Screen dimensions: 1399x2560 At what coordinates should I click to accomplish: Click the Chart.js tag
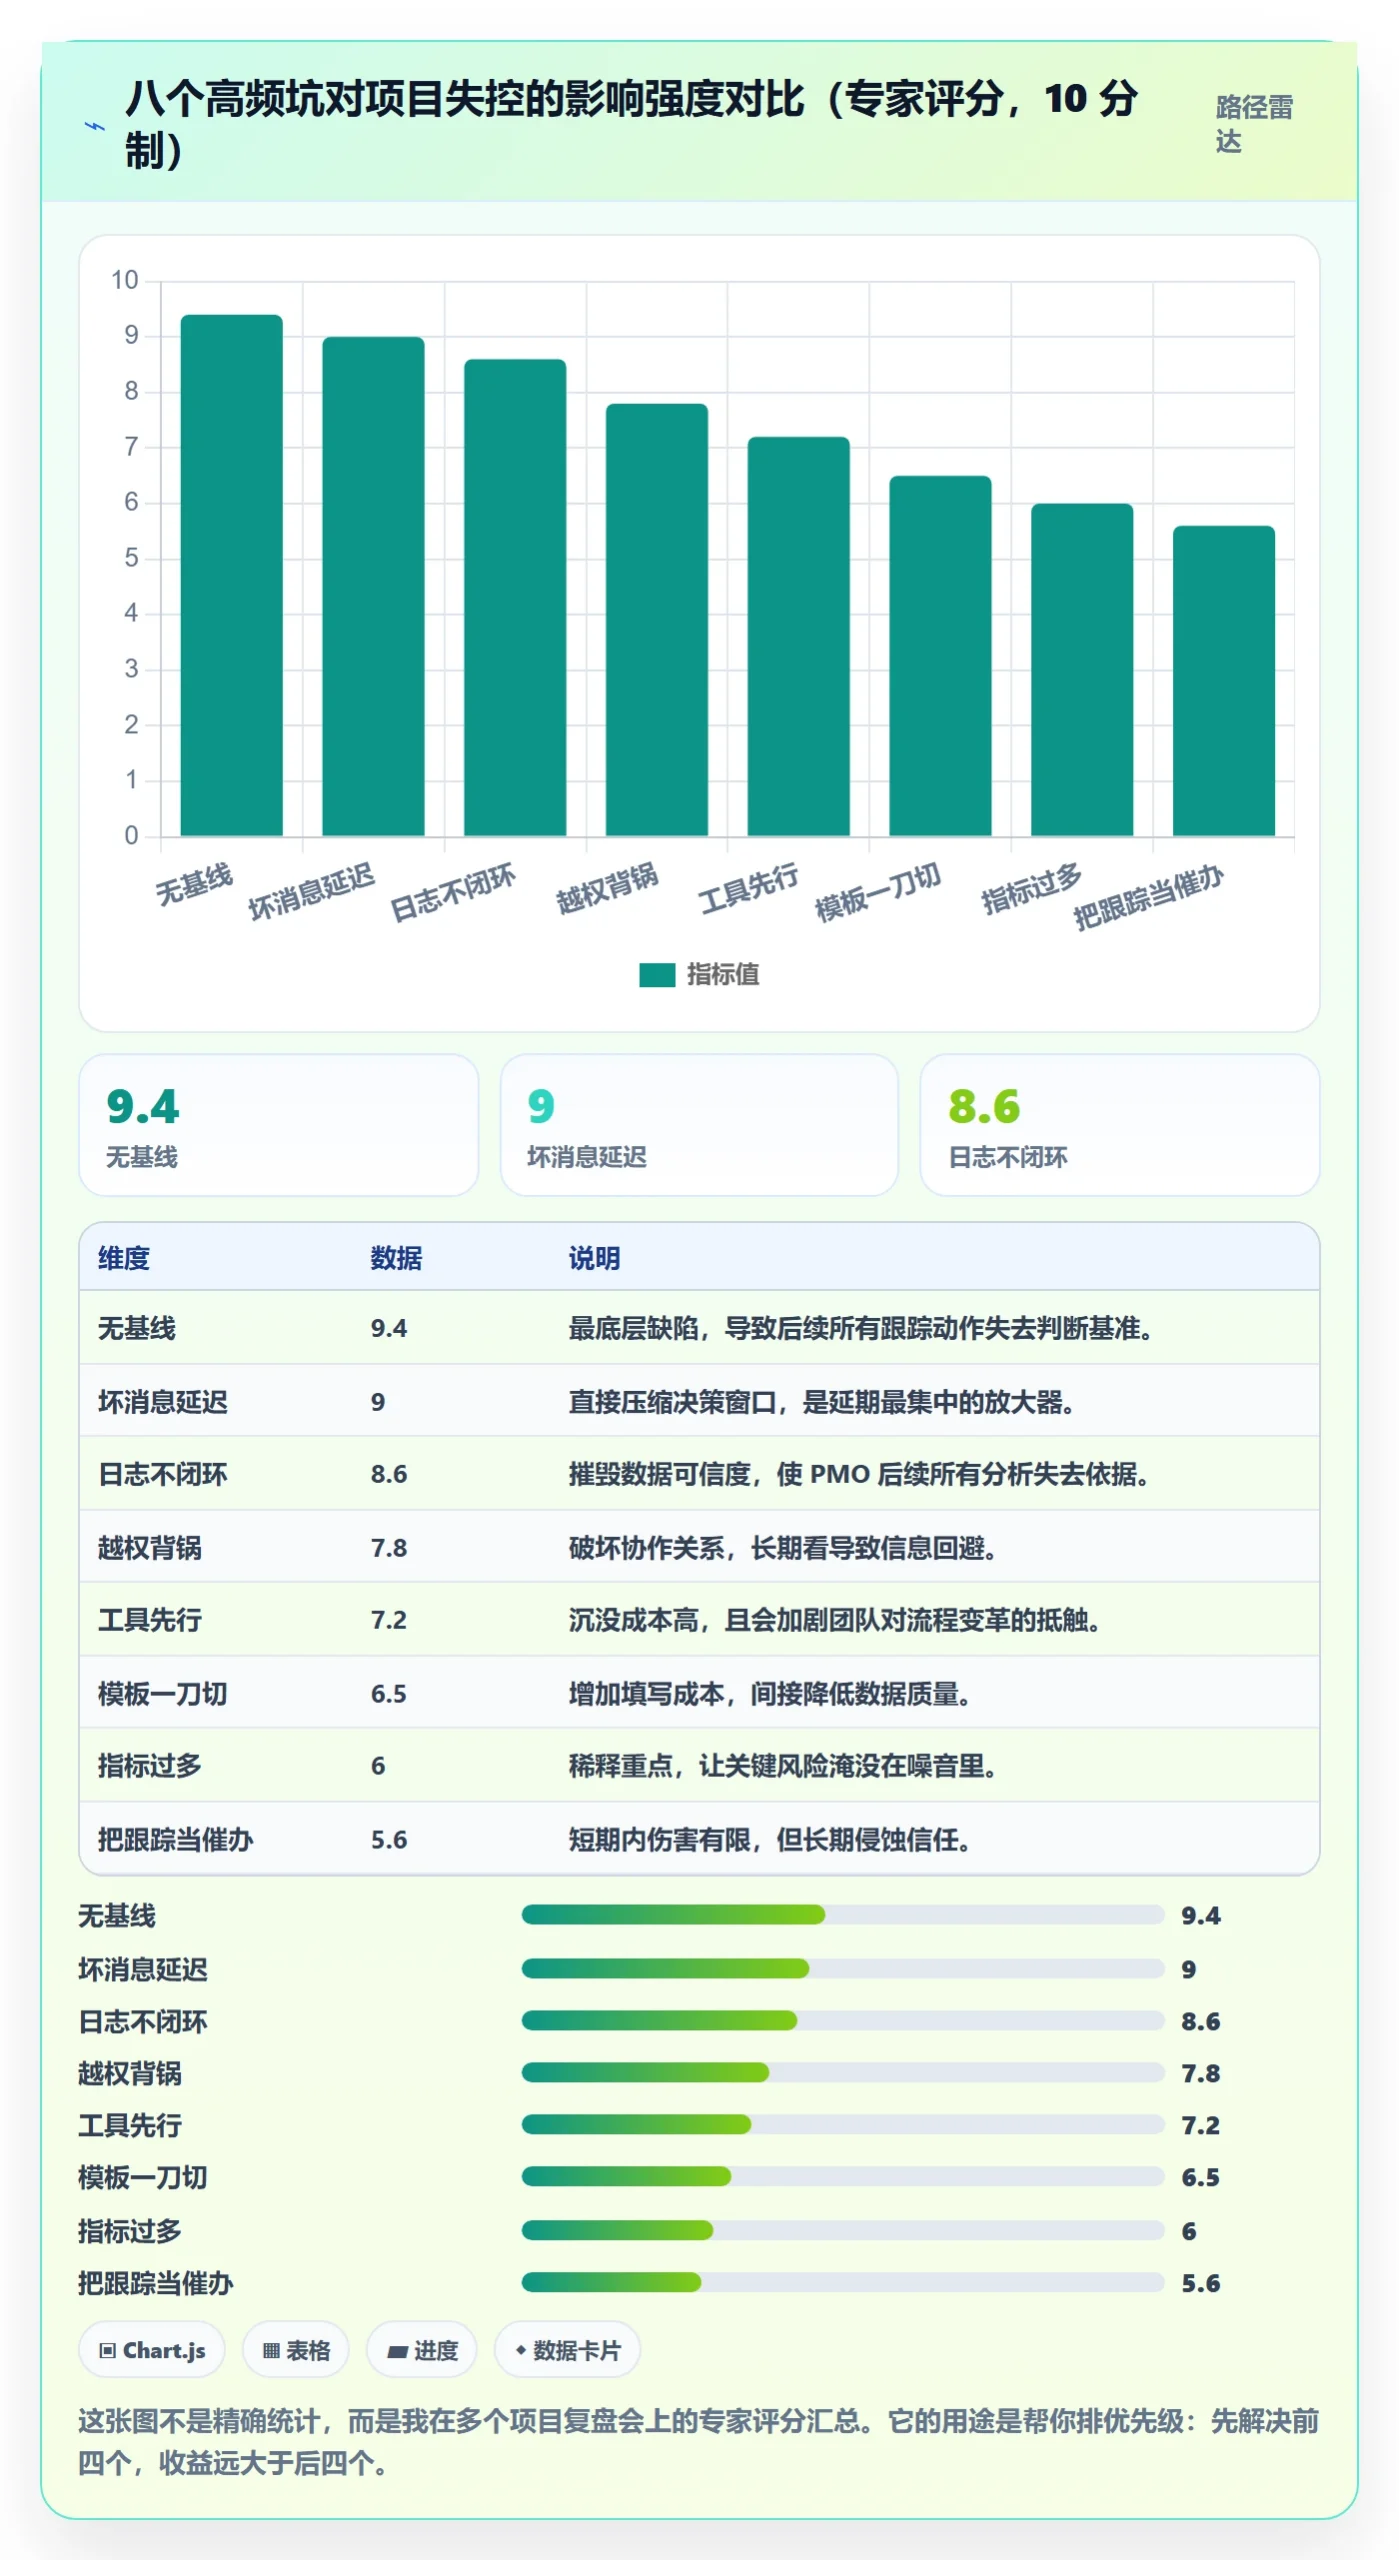tap(152, 2350)
